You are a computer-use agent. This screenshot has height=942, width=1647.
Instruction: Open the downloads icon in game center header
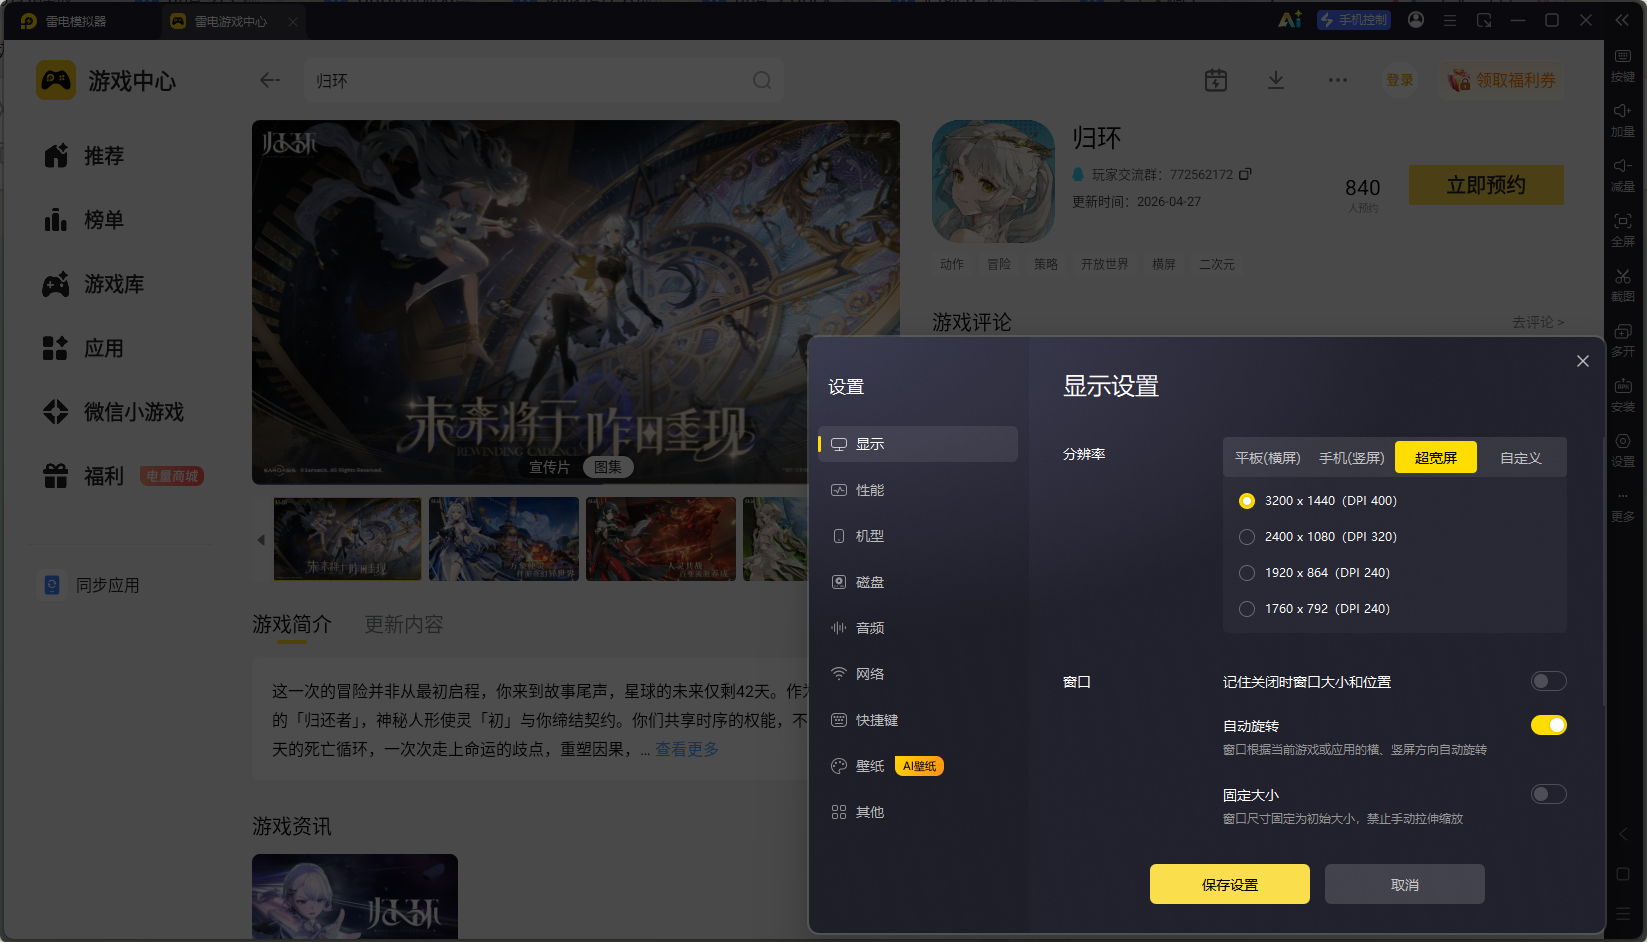tap(1276, 80)
